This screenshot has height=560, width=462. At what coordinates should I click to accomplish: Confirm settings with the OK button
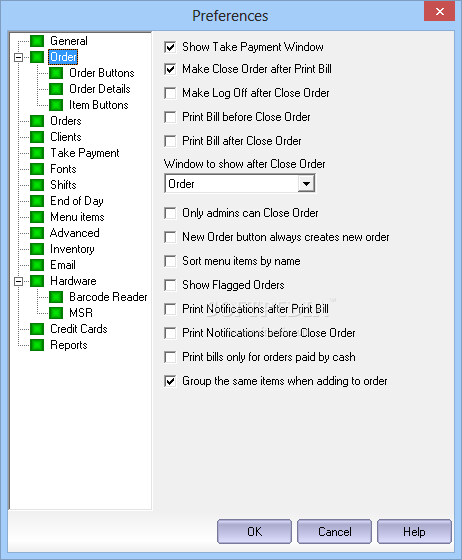tap(254, 532)
